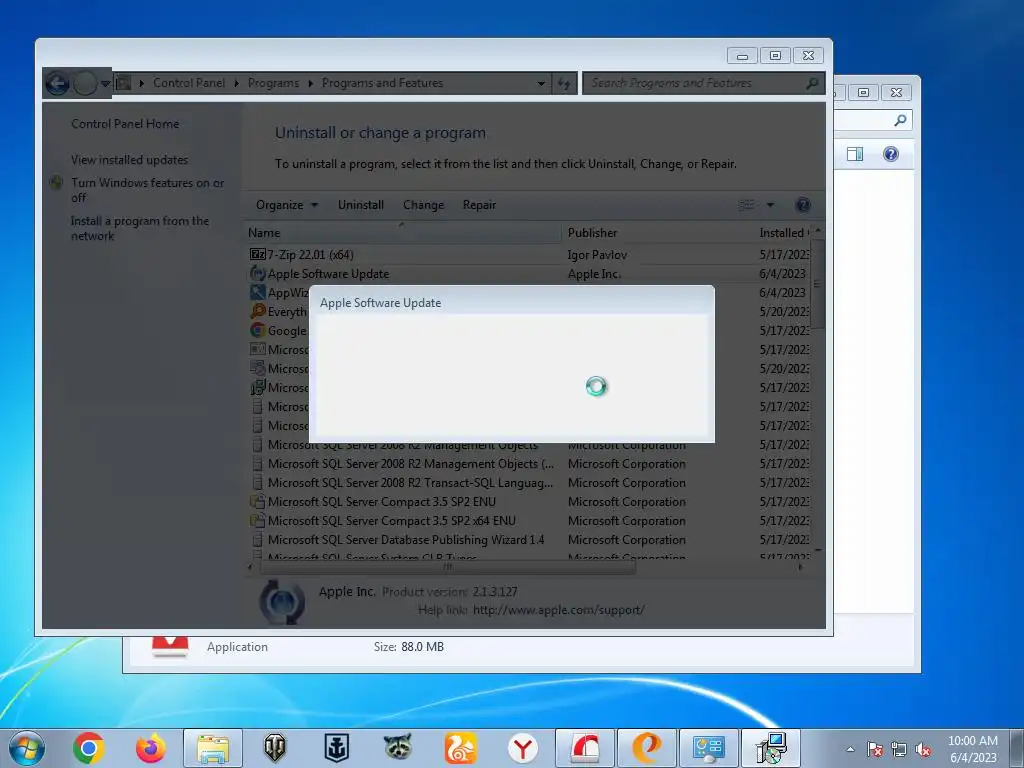Click the magnifier in the Programs search box

[812, 83]
